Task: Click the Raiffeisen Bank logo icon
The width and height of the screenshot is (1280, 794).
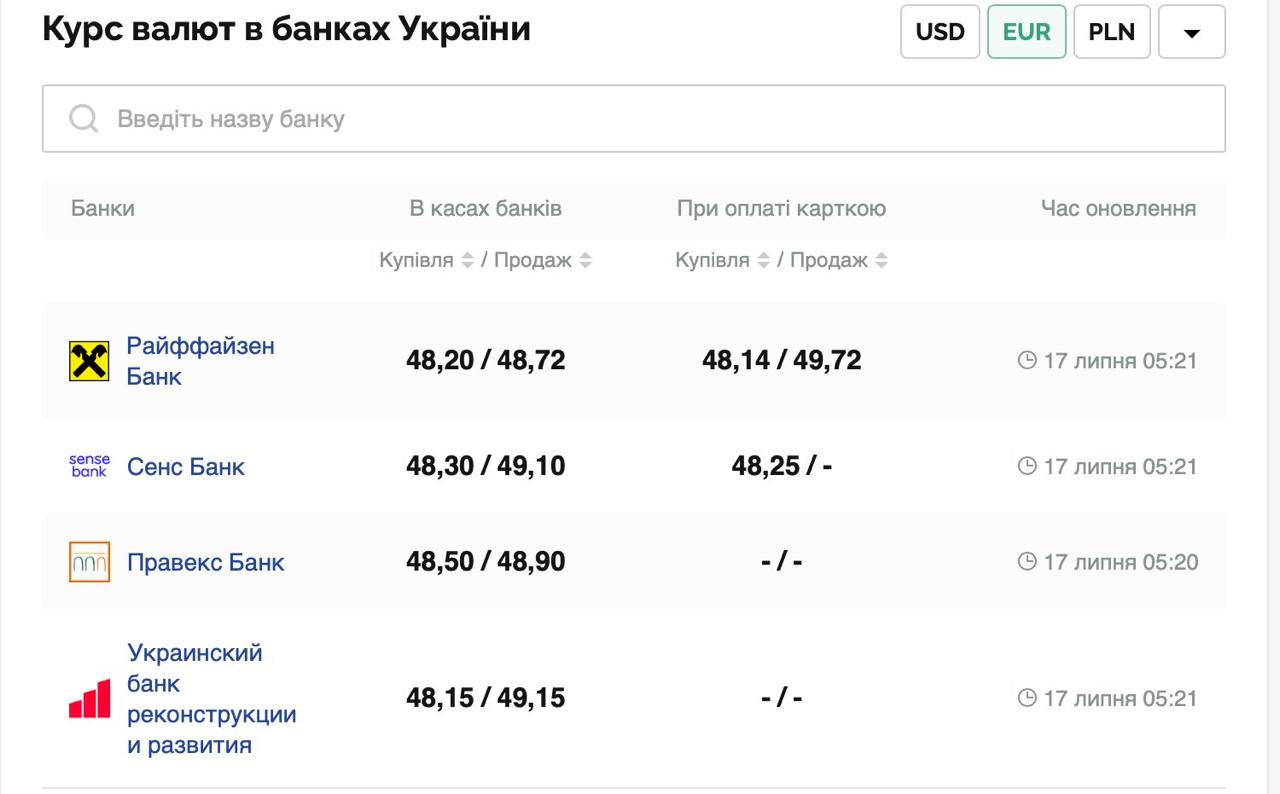Action: point(89,361)
